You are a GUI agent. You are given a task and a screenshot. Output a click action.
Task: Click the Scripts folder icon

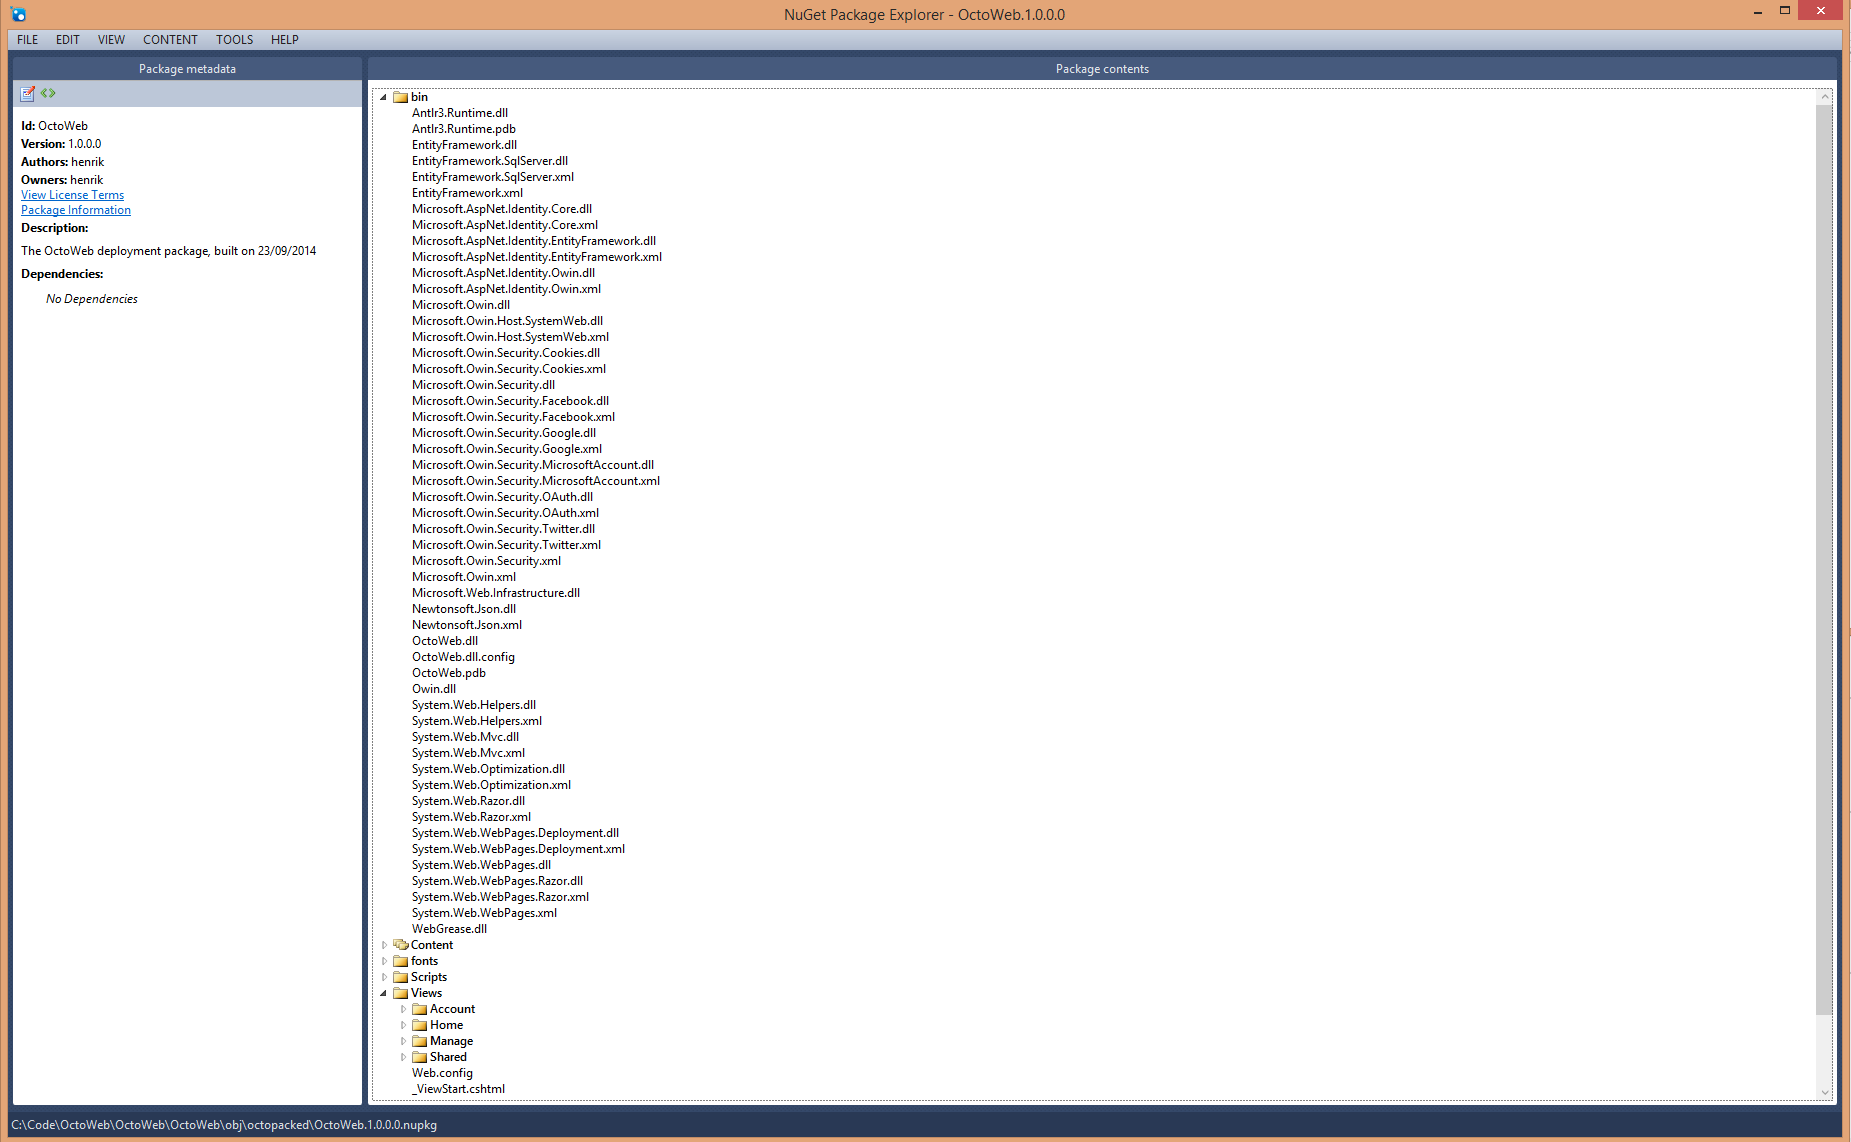coord(401,976)
